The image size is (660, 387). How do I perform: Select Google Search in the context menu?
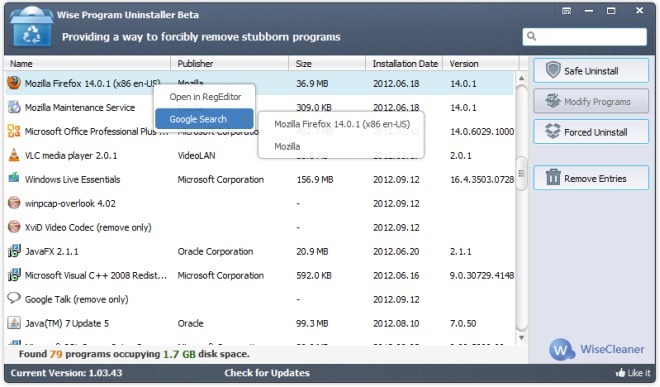pyautogui.click(x=204, y=119)
